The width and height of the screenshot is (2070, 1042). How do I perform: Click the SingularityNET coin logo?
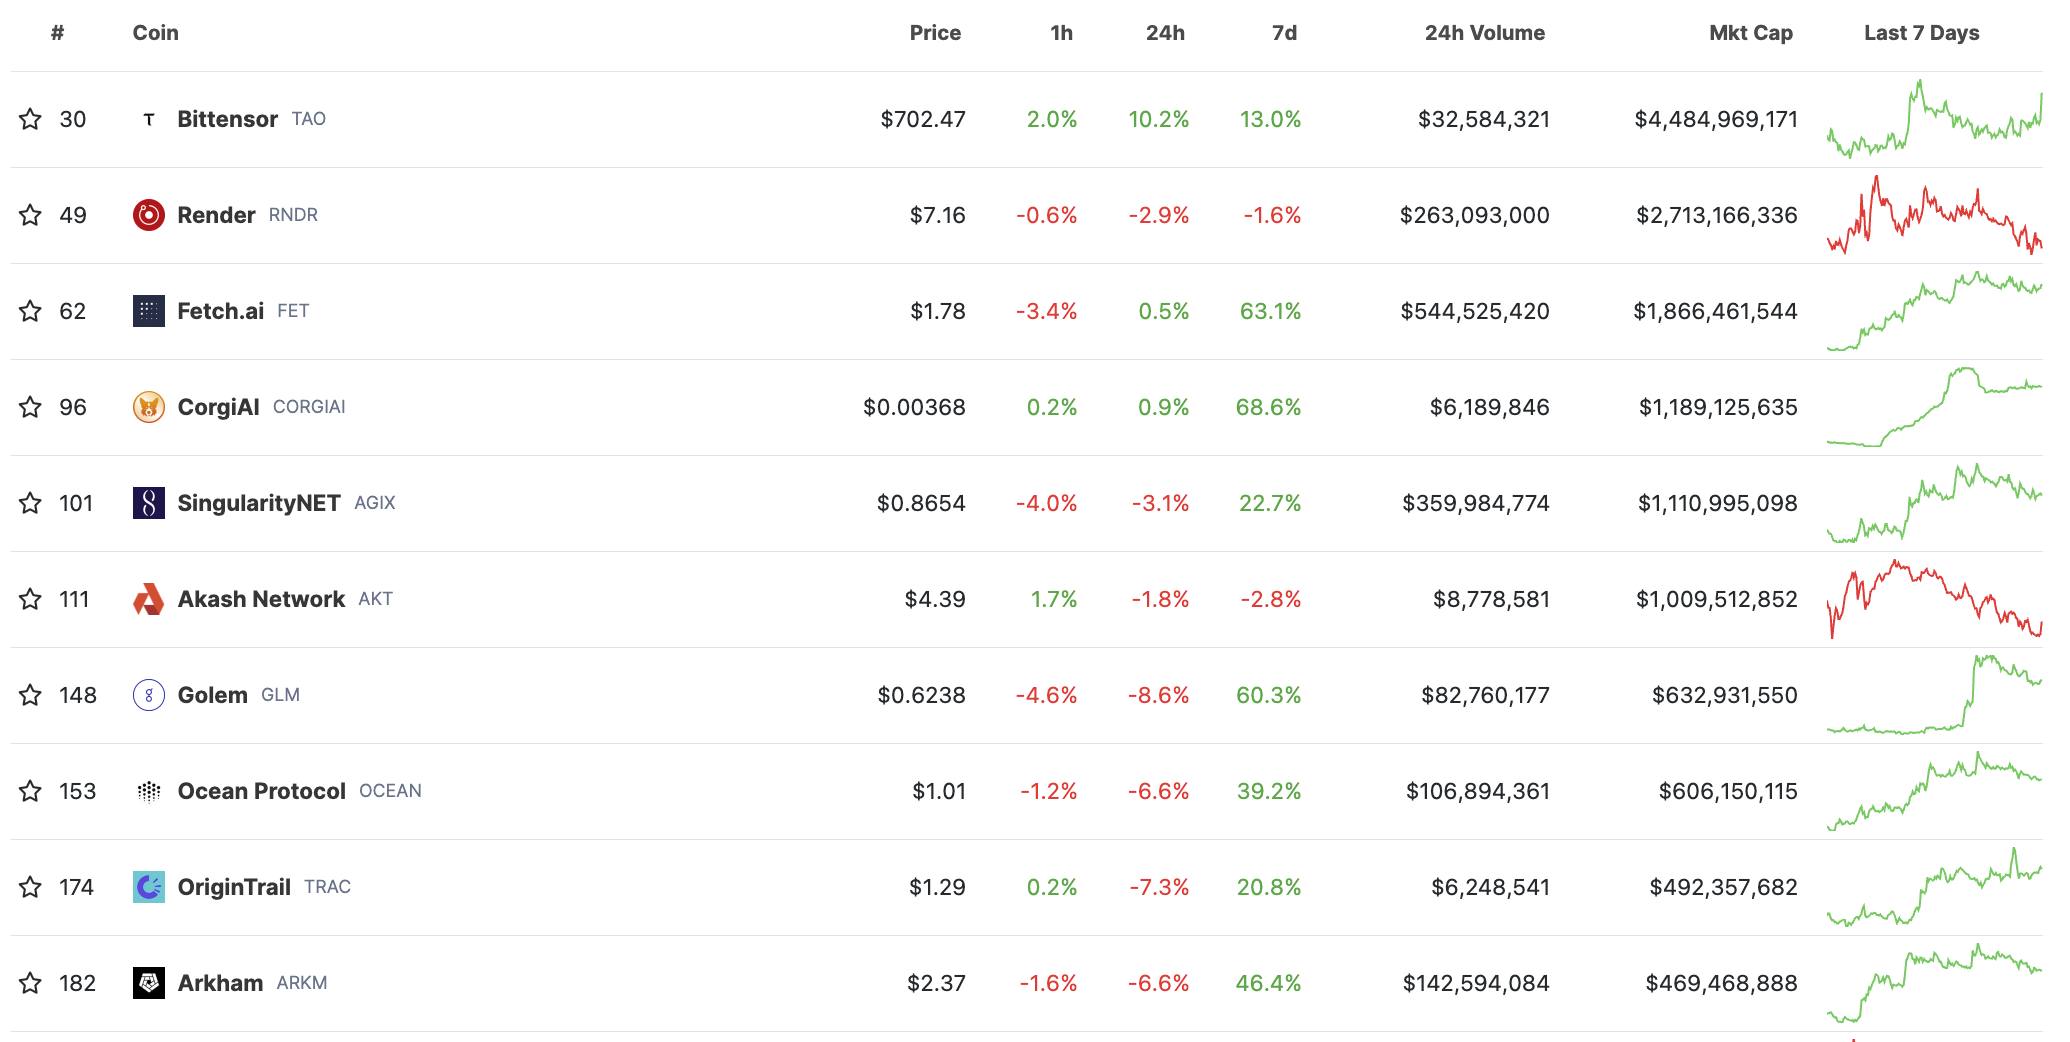click(x=149, y=503)
